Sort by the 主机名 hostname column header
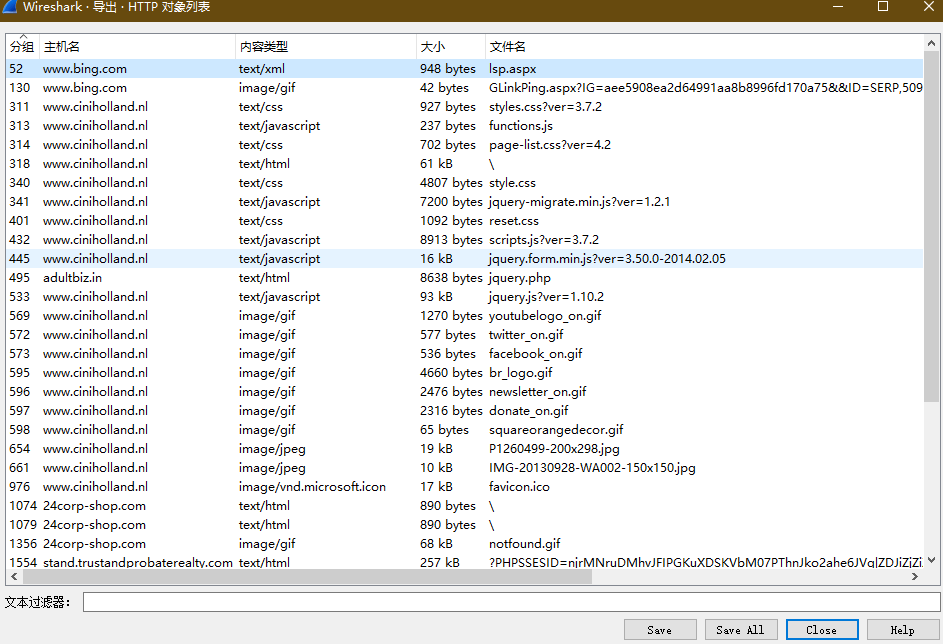 click(137, 47)
